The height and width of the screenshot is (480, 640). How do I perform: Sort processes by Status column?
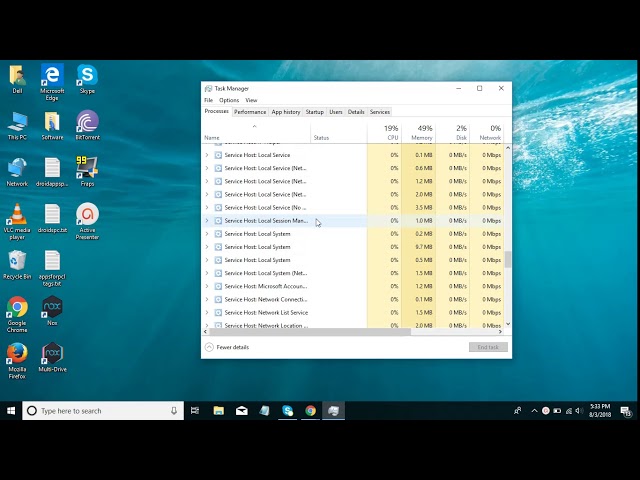[x=339, y=133]
